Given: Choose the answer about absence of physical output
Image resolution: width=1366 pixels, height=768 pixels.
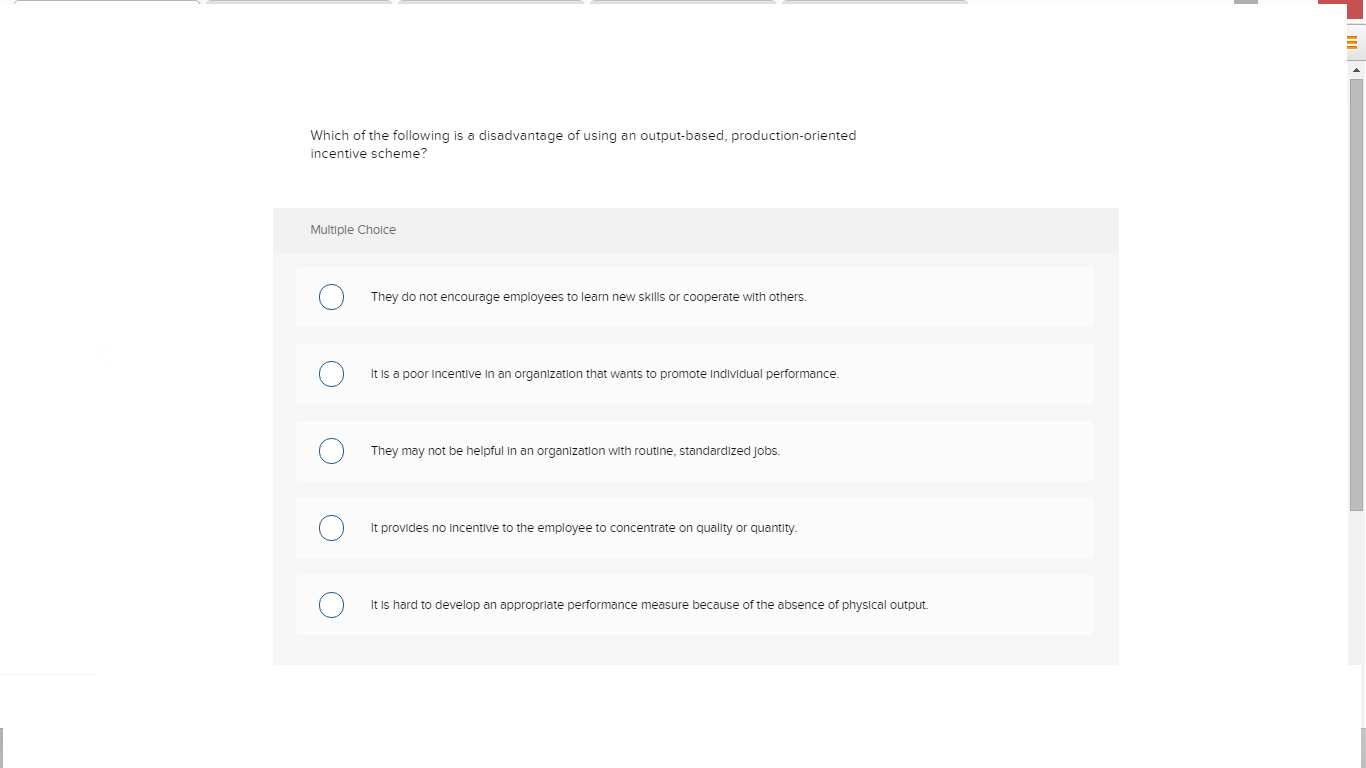Looking at the screenshot, I should tap(331, 605).
